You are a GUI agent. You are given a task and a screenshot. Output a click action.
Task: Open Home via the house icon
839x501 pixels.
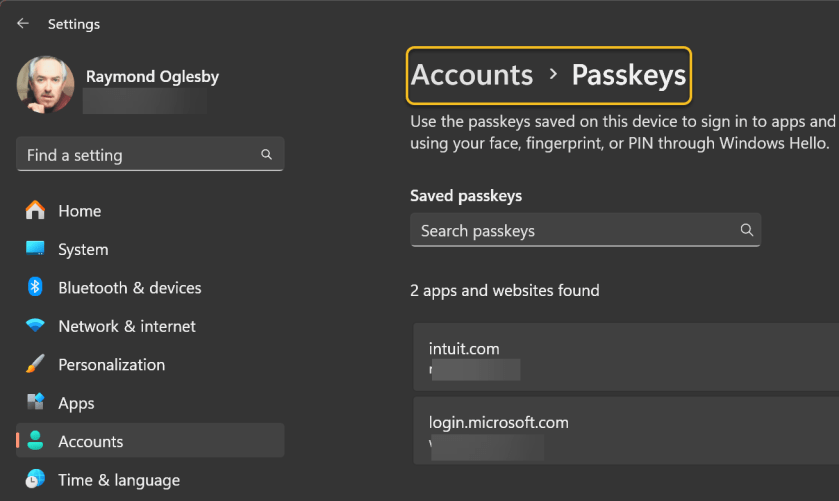pyautogui.click(x=35, y=211)
